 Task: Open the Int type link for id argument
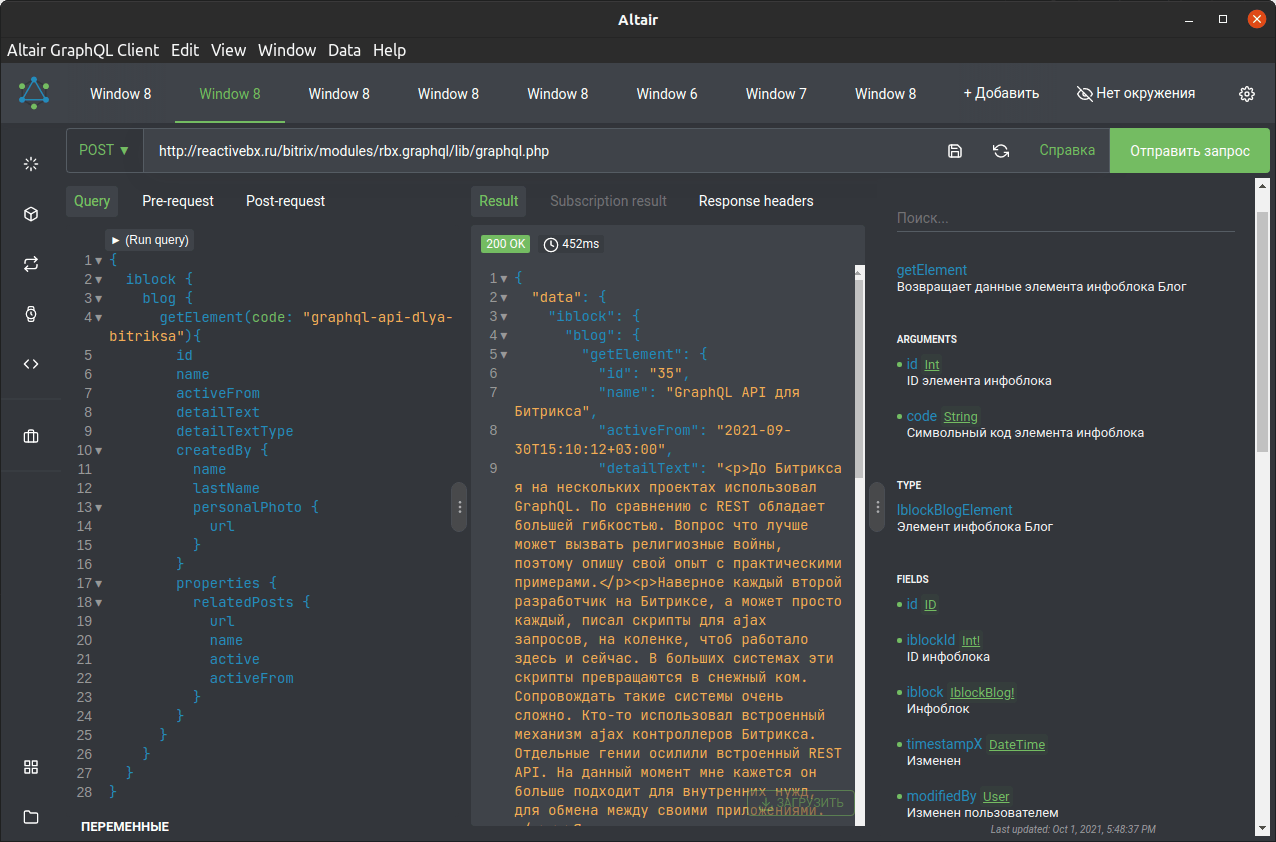click(932, 365)
